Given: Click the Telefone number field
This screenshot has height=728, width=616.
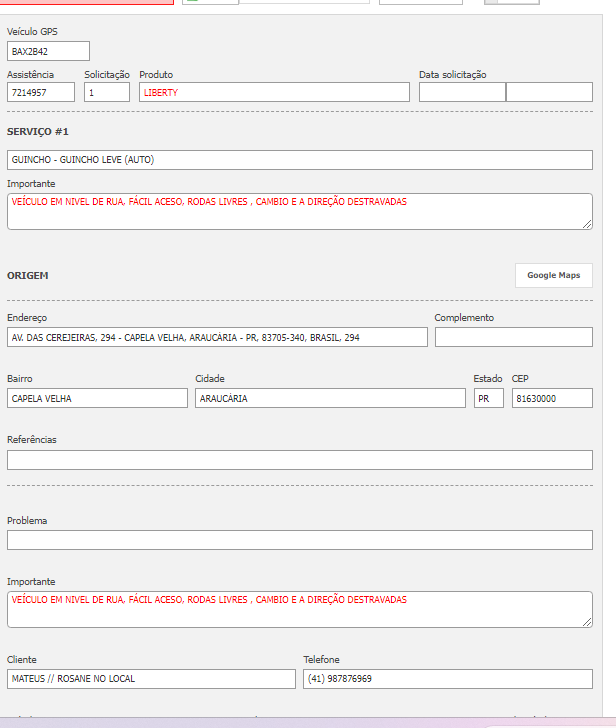Looking at the screenshot, I should coord(447,679).
